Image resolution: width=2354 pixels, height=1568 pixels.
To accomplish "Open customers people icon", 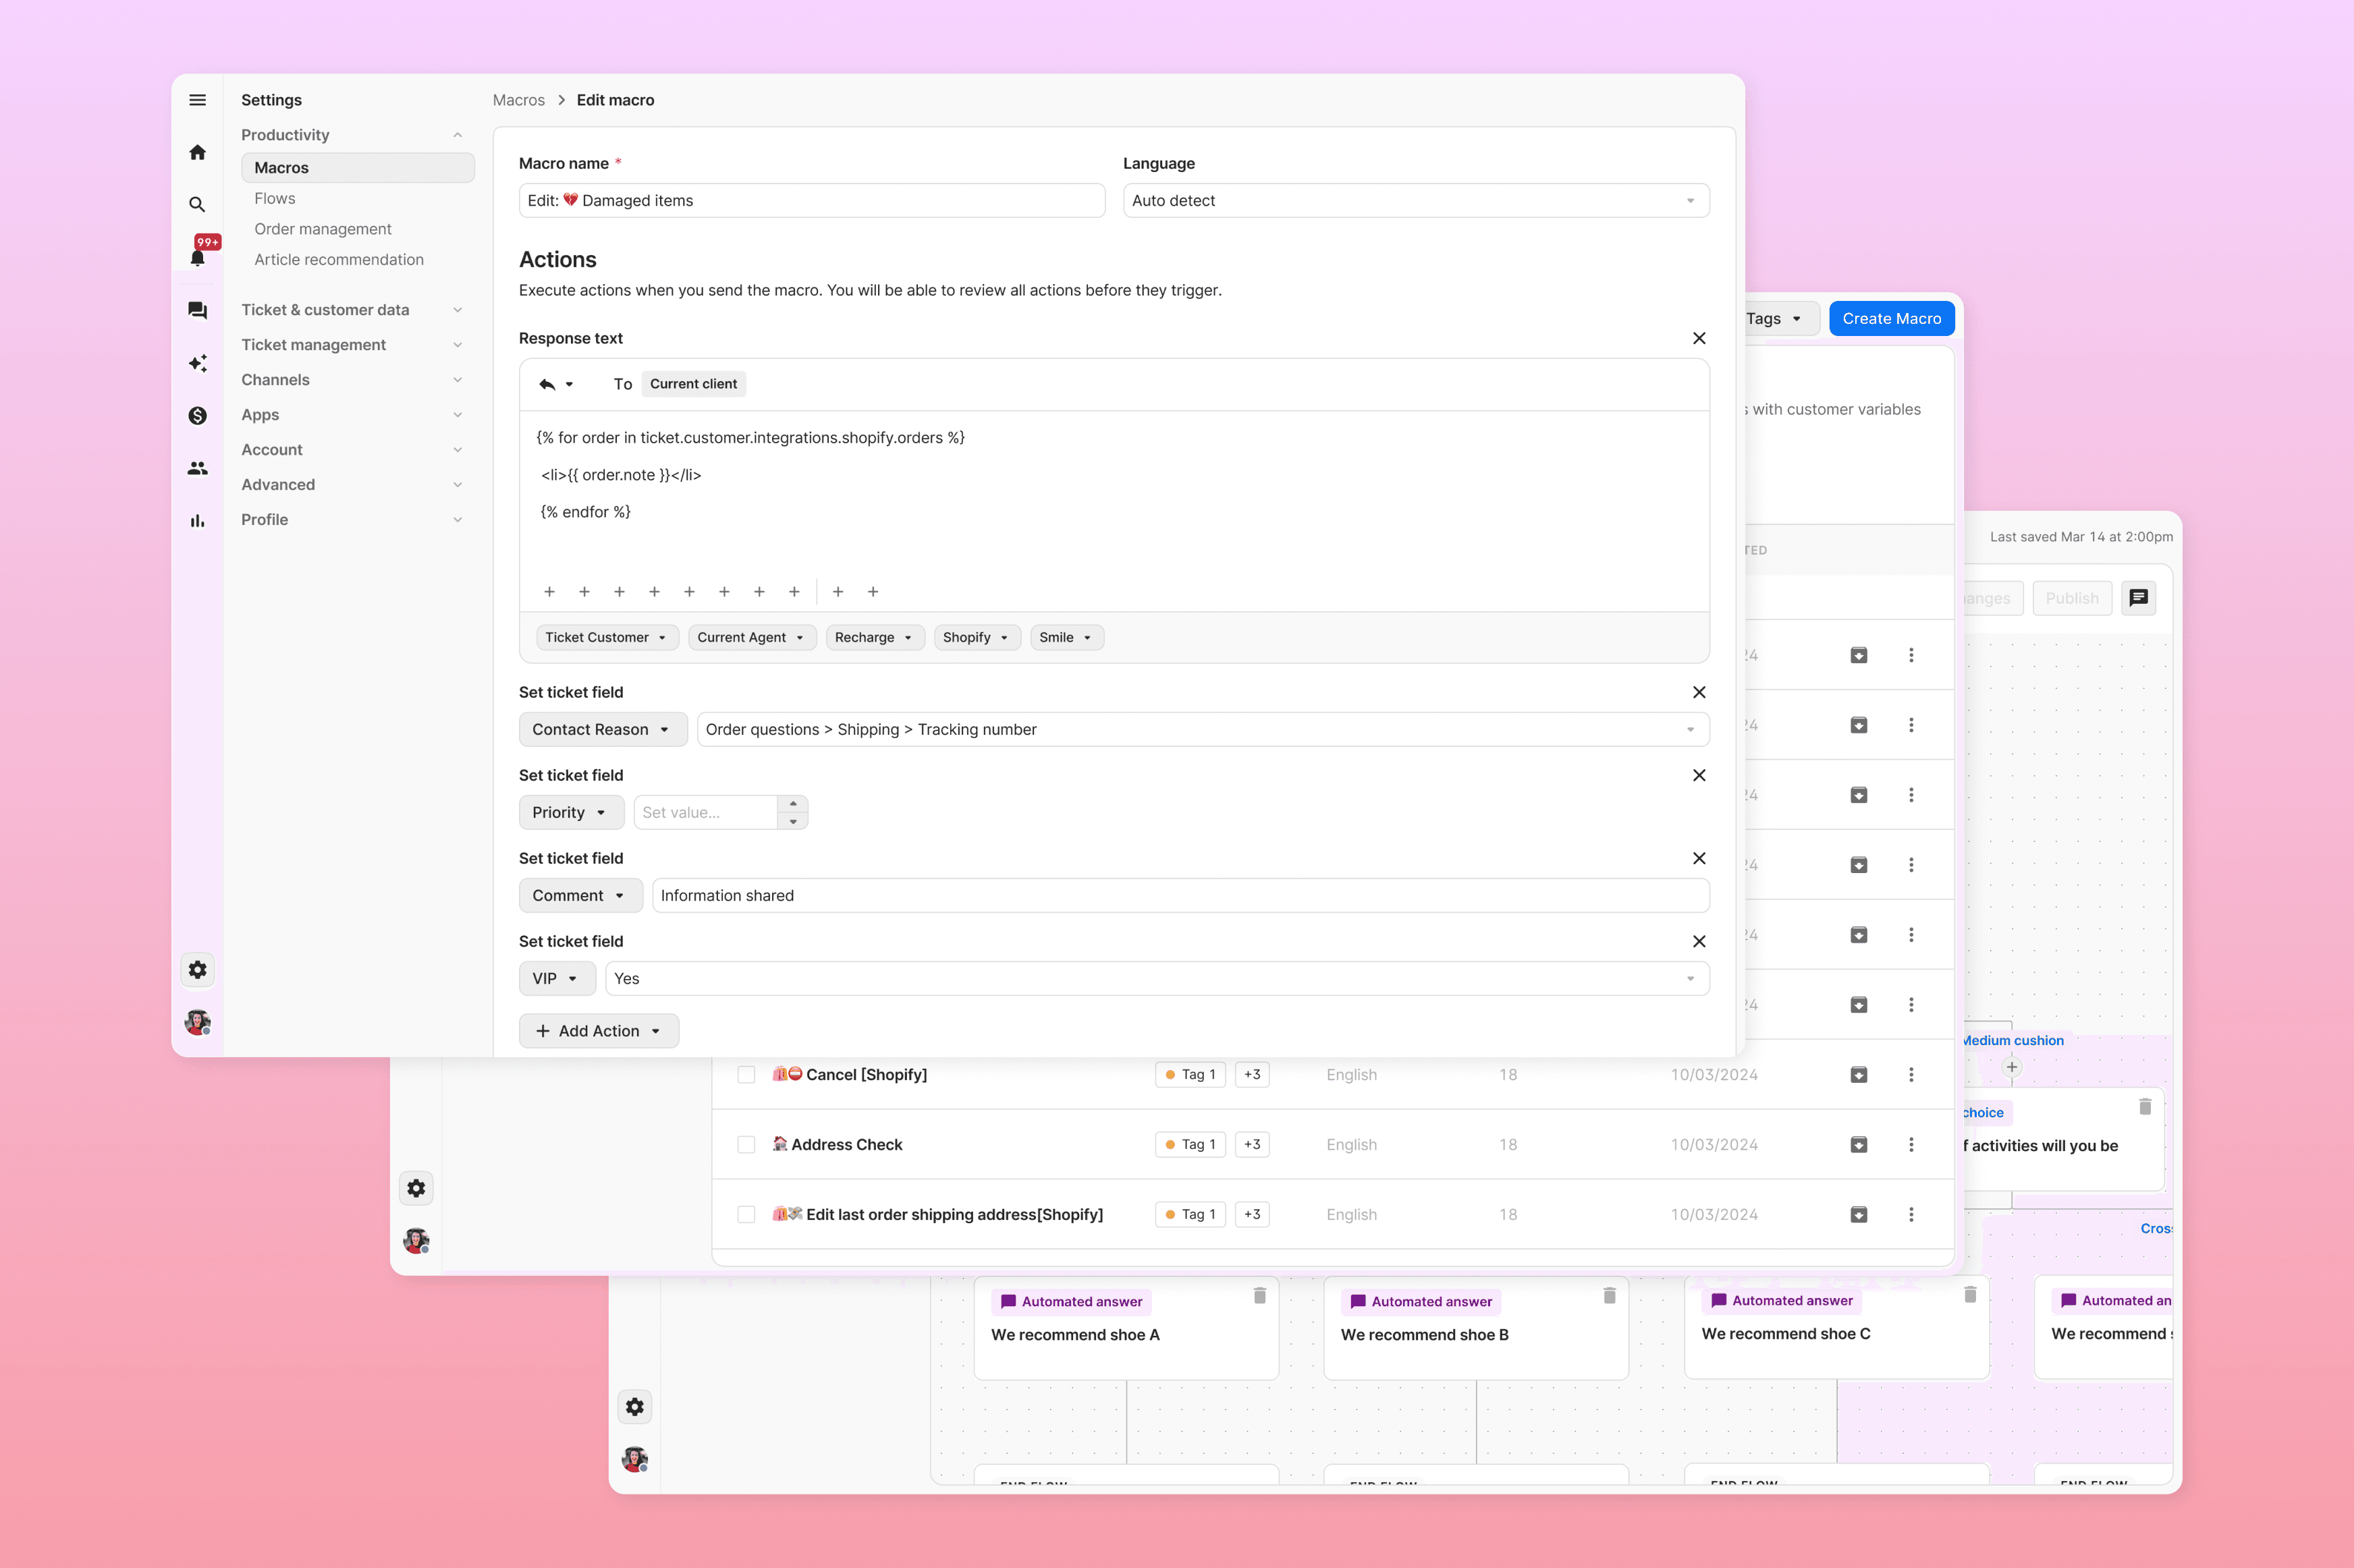I will click(x=198, y=468).
